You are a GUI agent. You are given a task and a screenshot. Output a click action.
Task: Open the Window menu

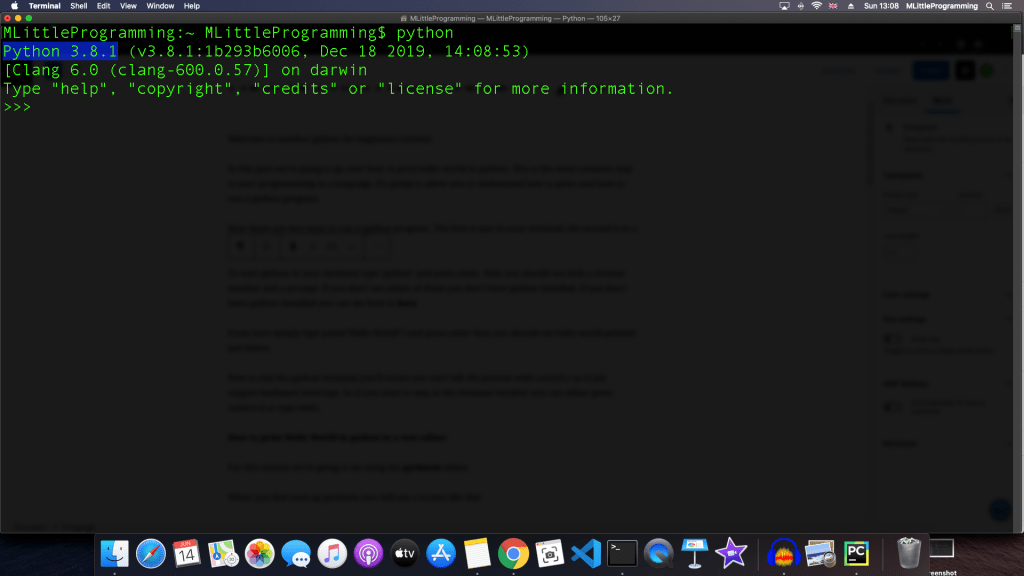(160, 6)
